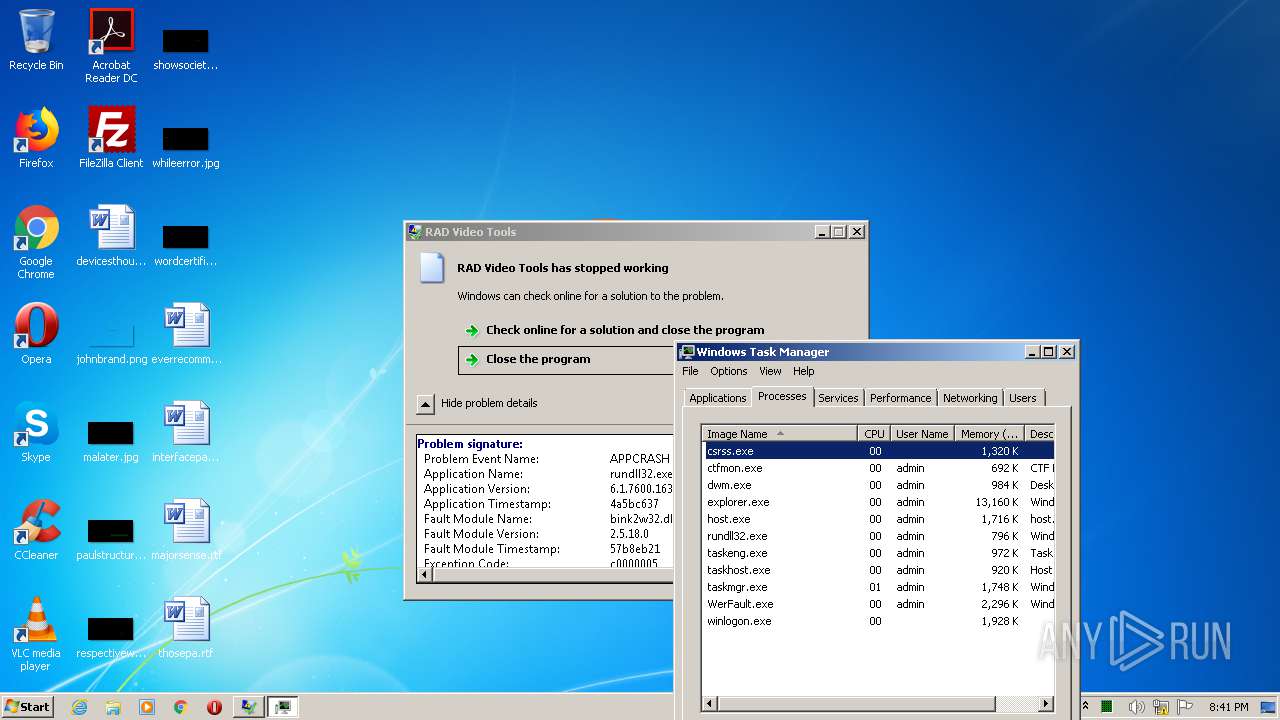
Task: Select WerFault.exe process
Action: (878, 604)
